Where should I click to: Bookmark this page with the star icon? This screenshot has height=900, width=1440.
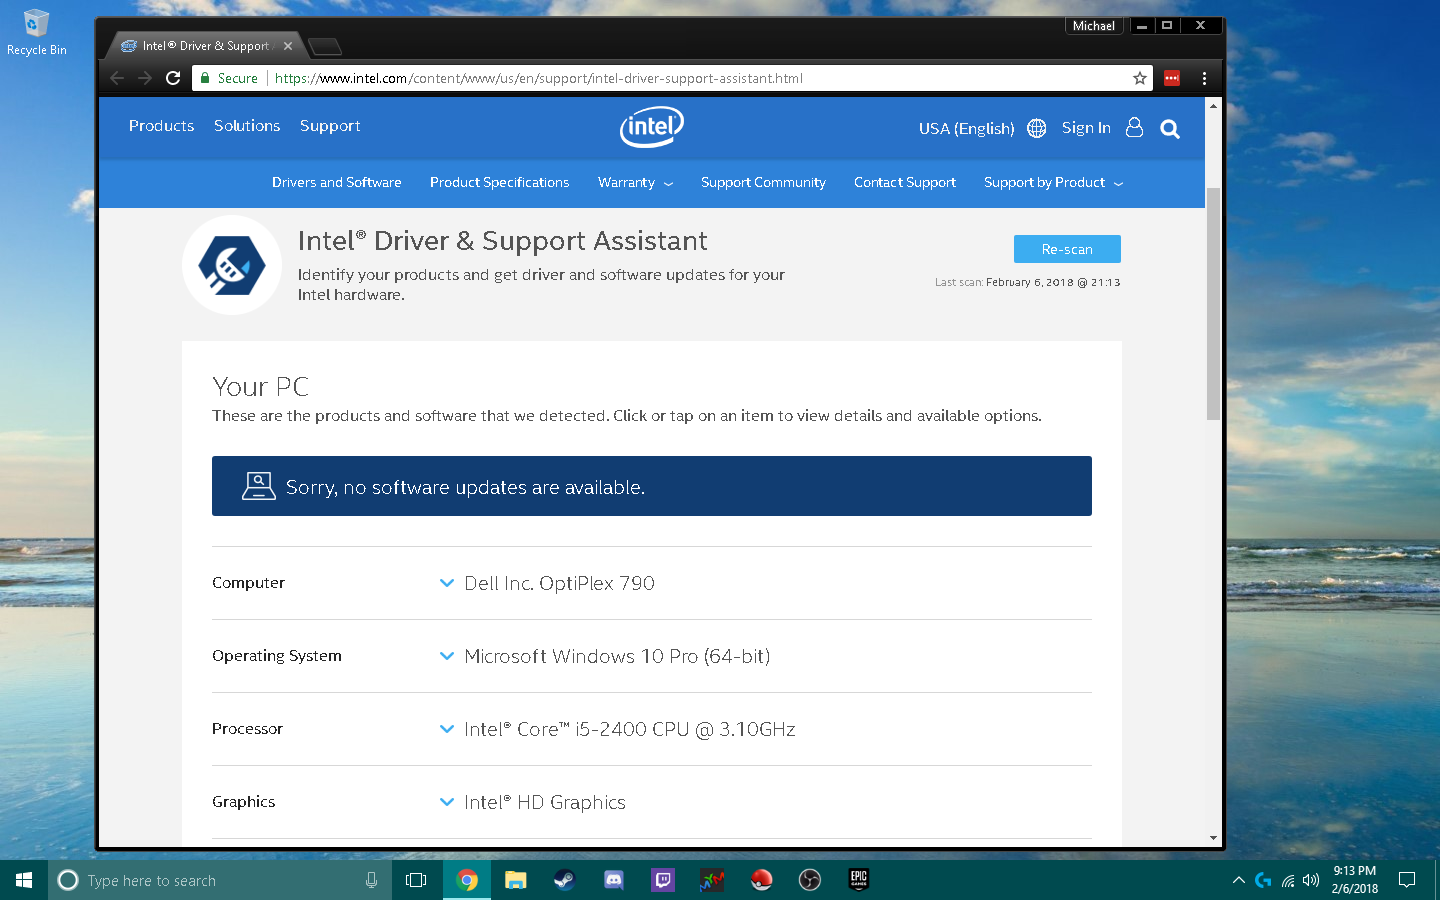coord(1139,78)
